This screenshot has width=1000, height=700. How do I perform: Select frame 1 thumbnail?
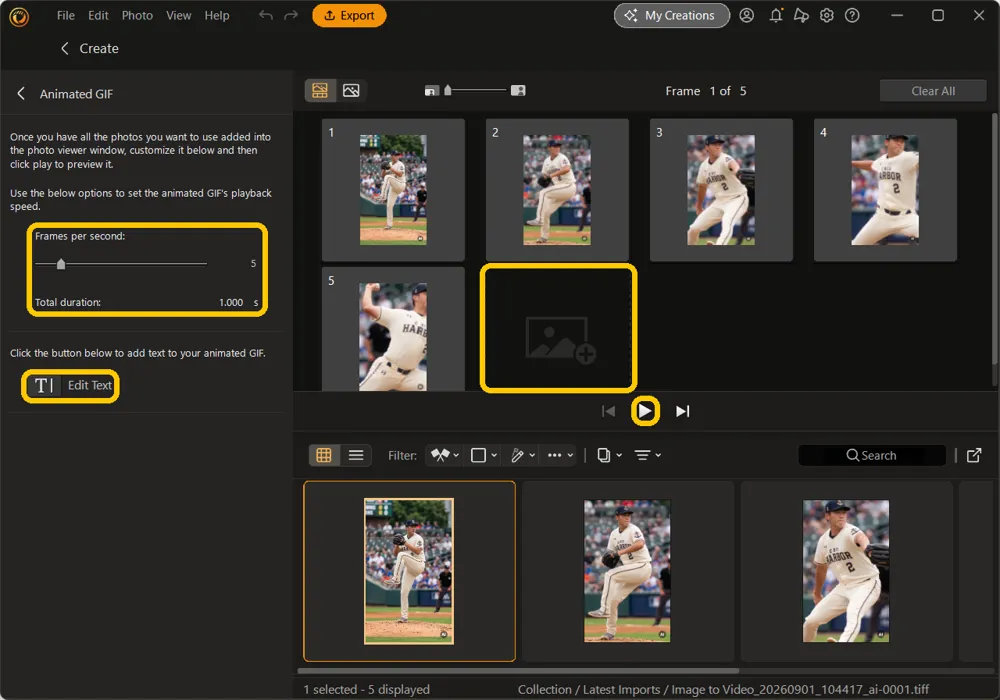(x=393, y=190)
